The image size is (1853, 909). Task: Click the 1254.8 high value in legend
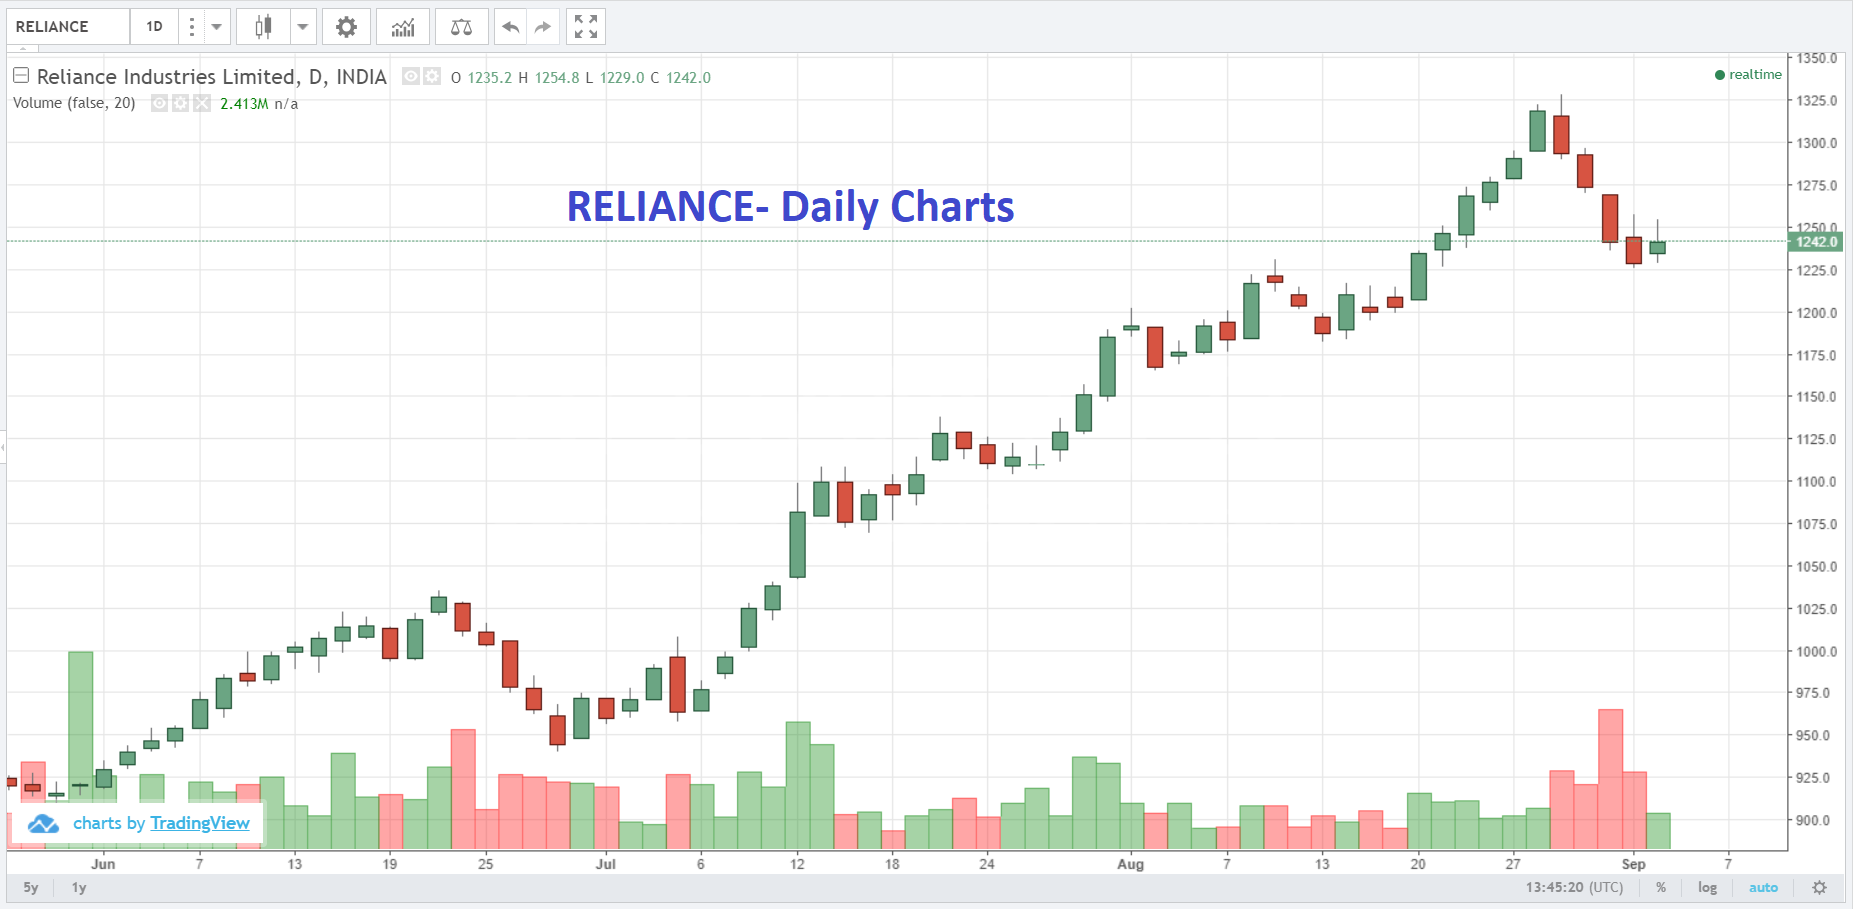tap(557, 78)
